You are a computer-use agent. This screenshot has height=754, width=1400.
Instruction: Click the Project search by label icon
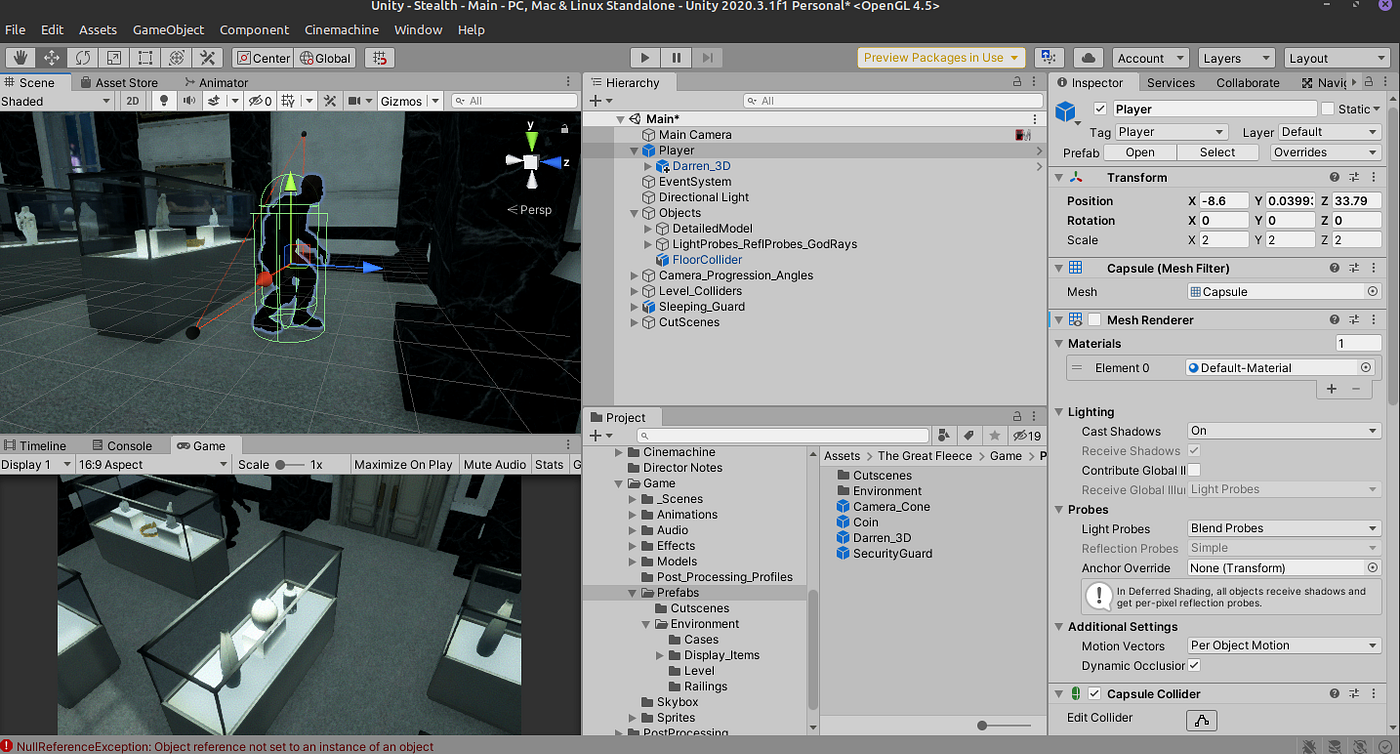969,435
